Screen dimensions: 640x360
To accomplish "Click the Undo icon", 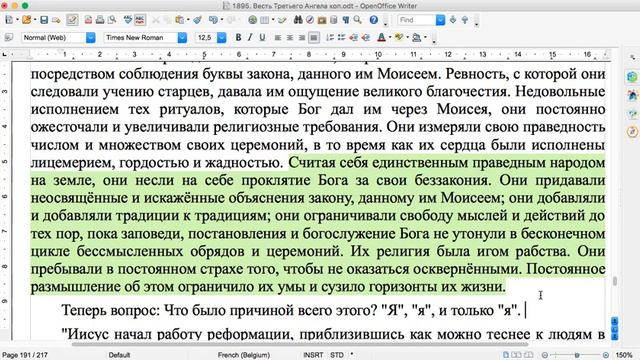I will point(213,20).
